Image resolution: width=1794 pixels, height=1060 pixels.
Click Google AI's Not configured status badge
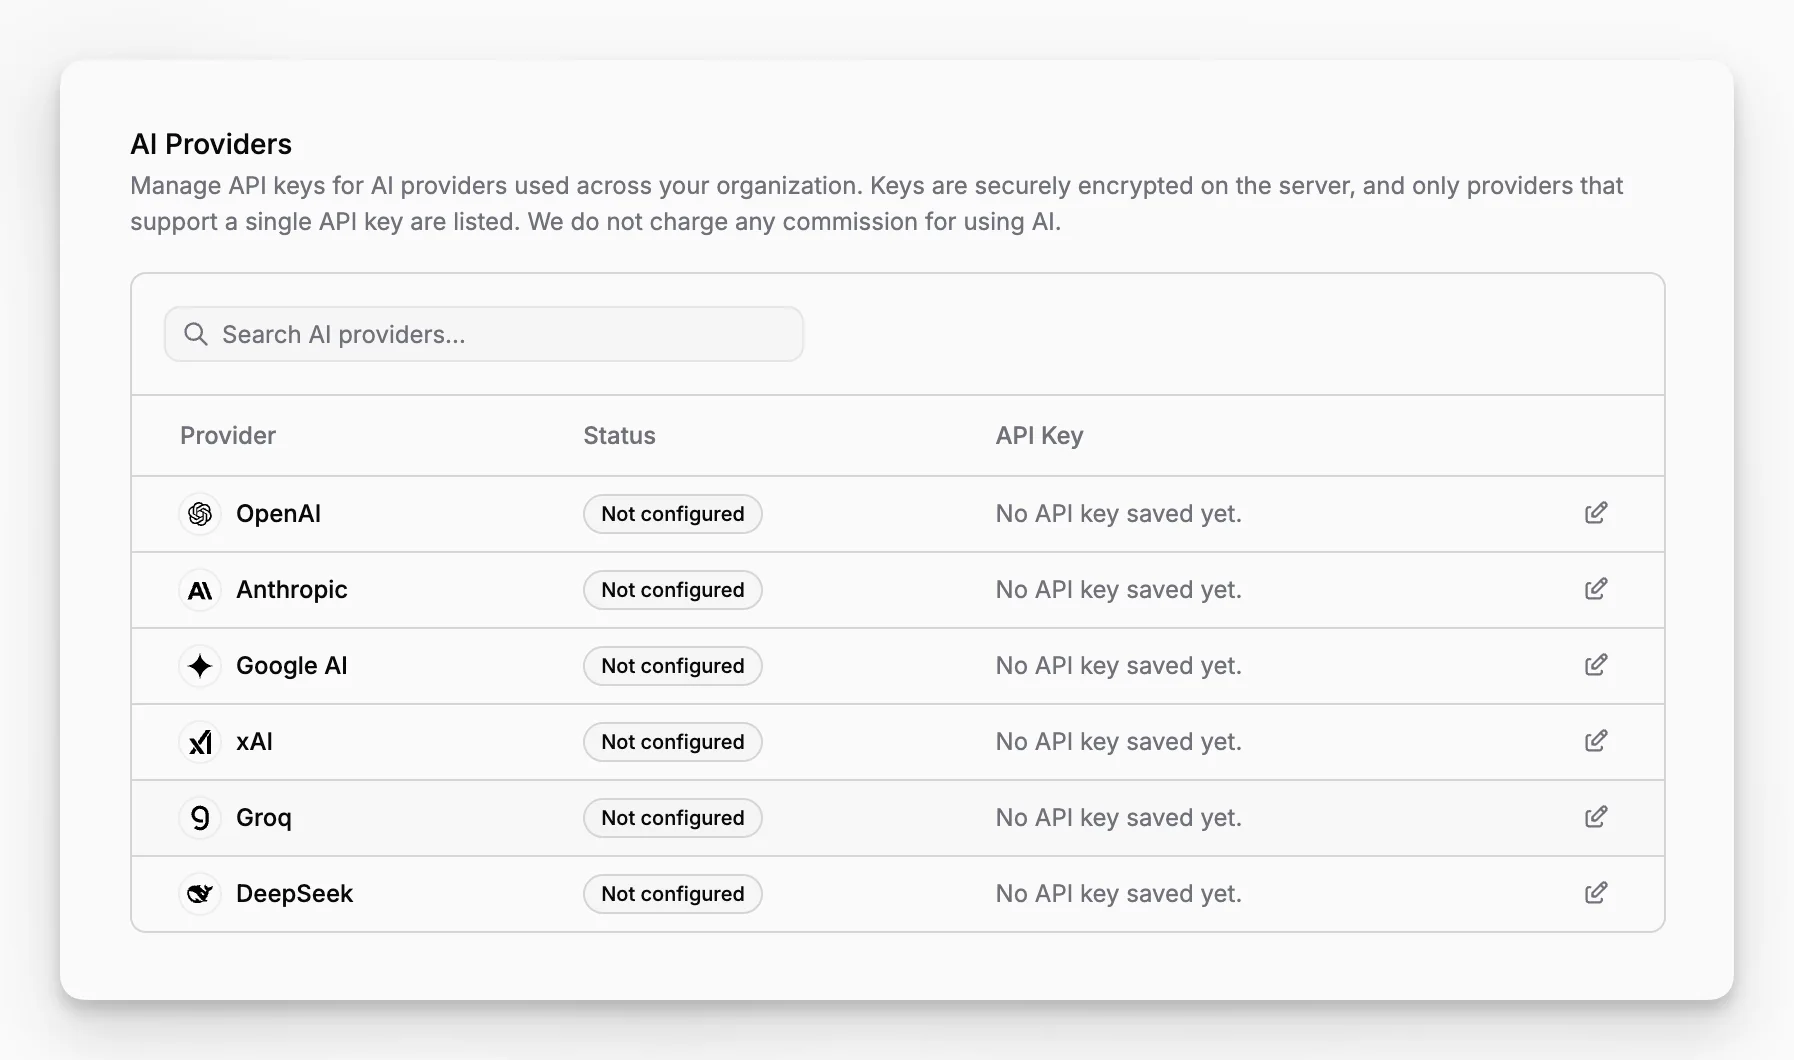pyautogui.click(x=673, y=666)
